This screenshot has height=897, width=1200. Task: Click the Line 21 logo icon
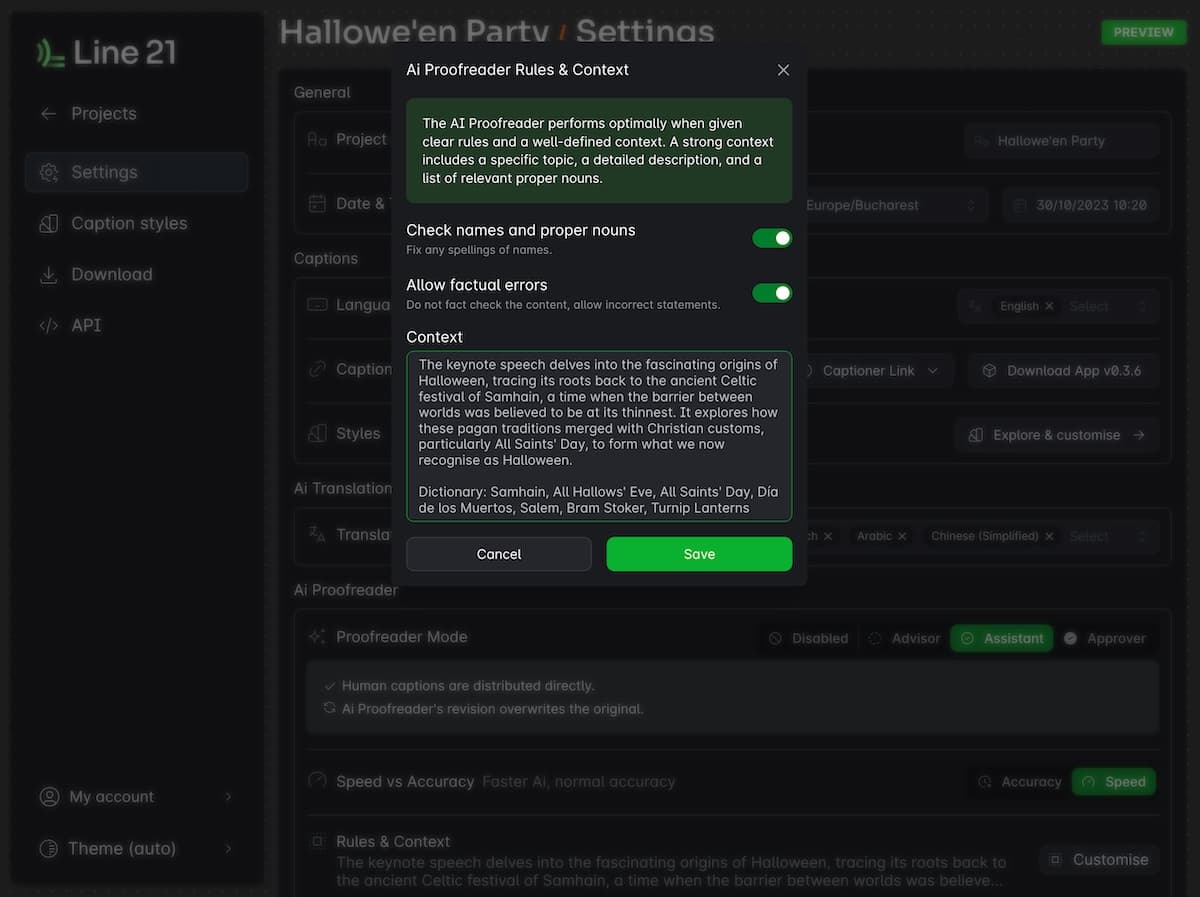[51, 52]
